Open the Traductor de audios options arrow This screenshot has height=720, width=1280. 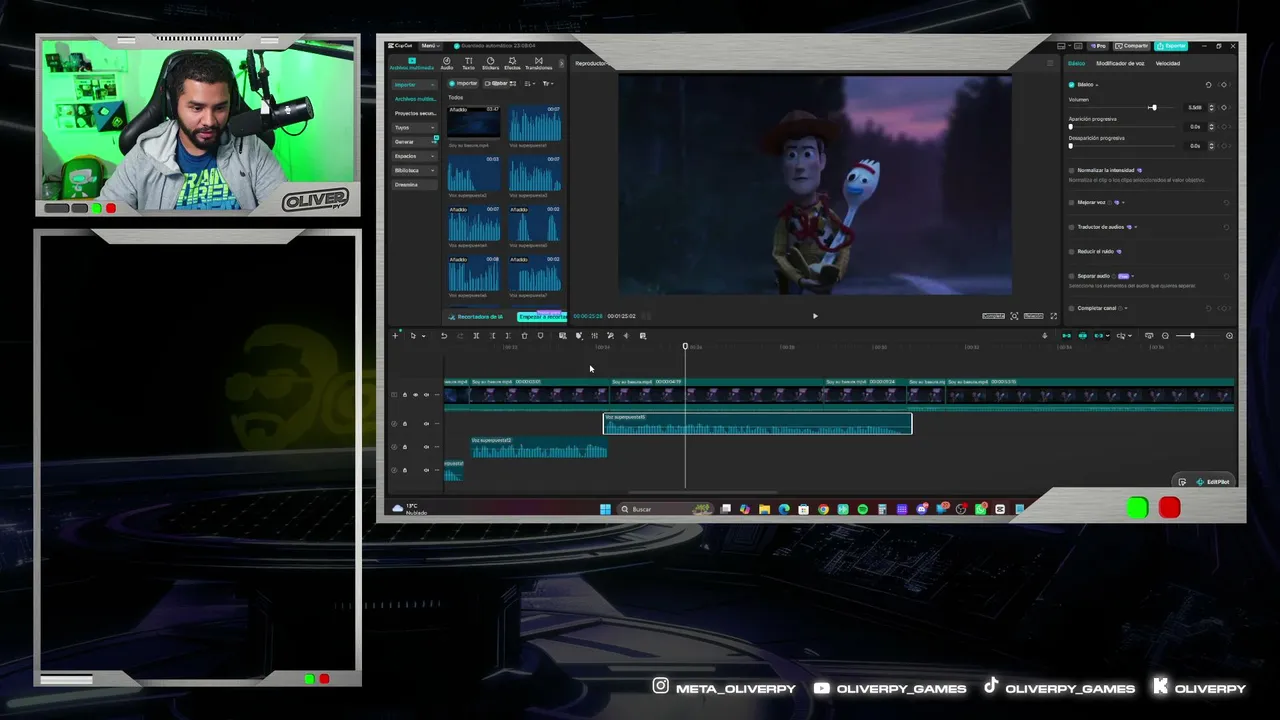[x=1136, y=227]
